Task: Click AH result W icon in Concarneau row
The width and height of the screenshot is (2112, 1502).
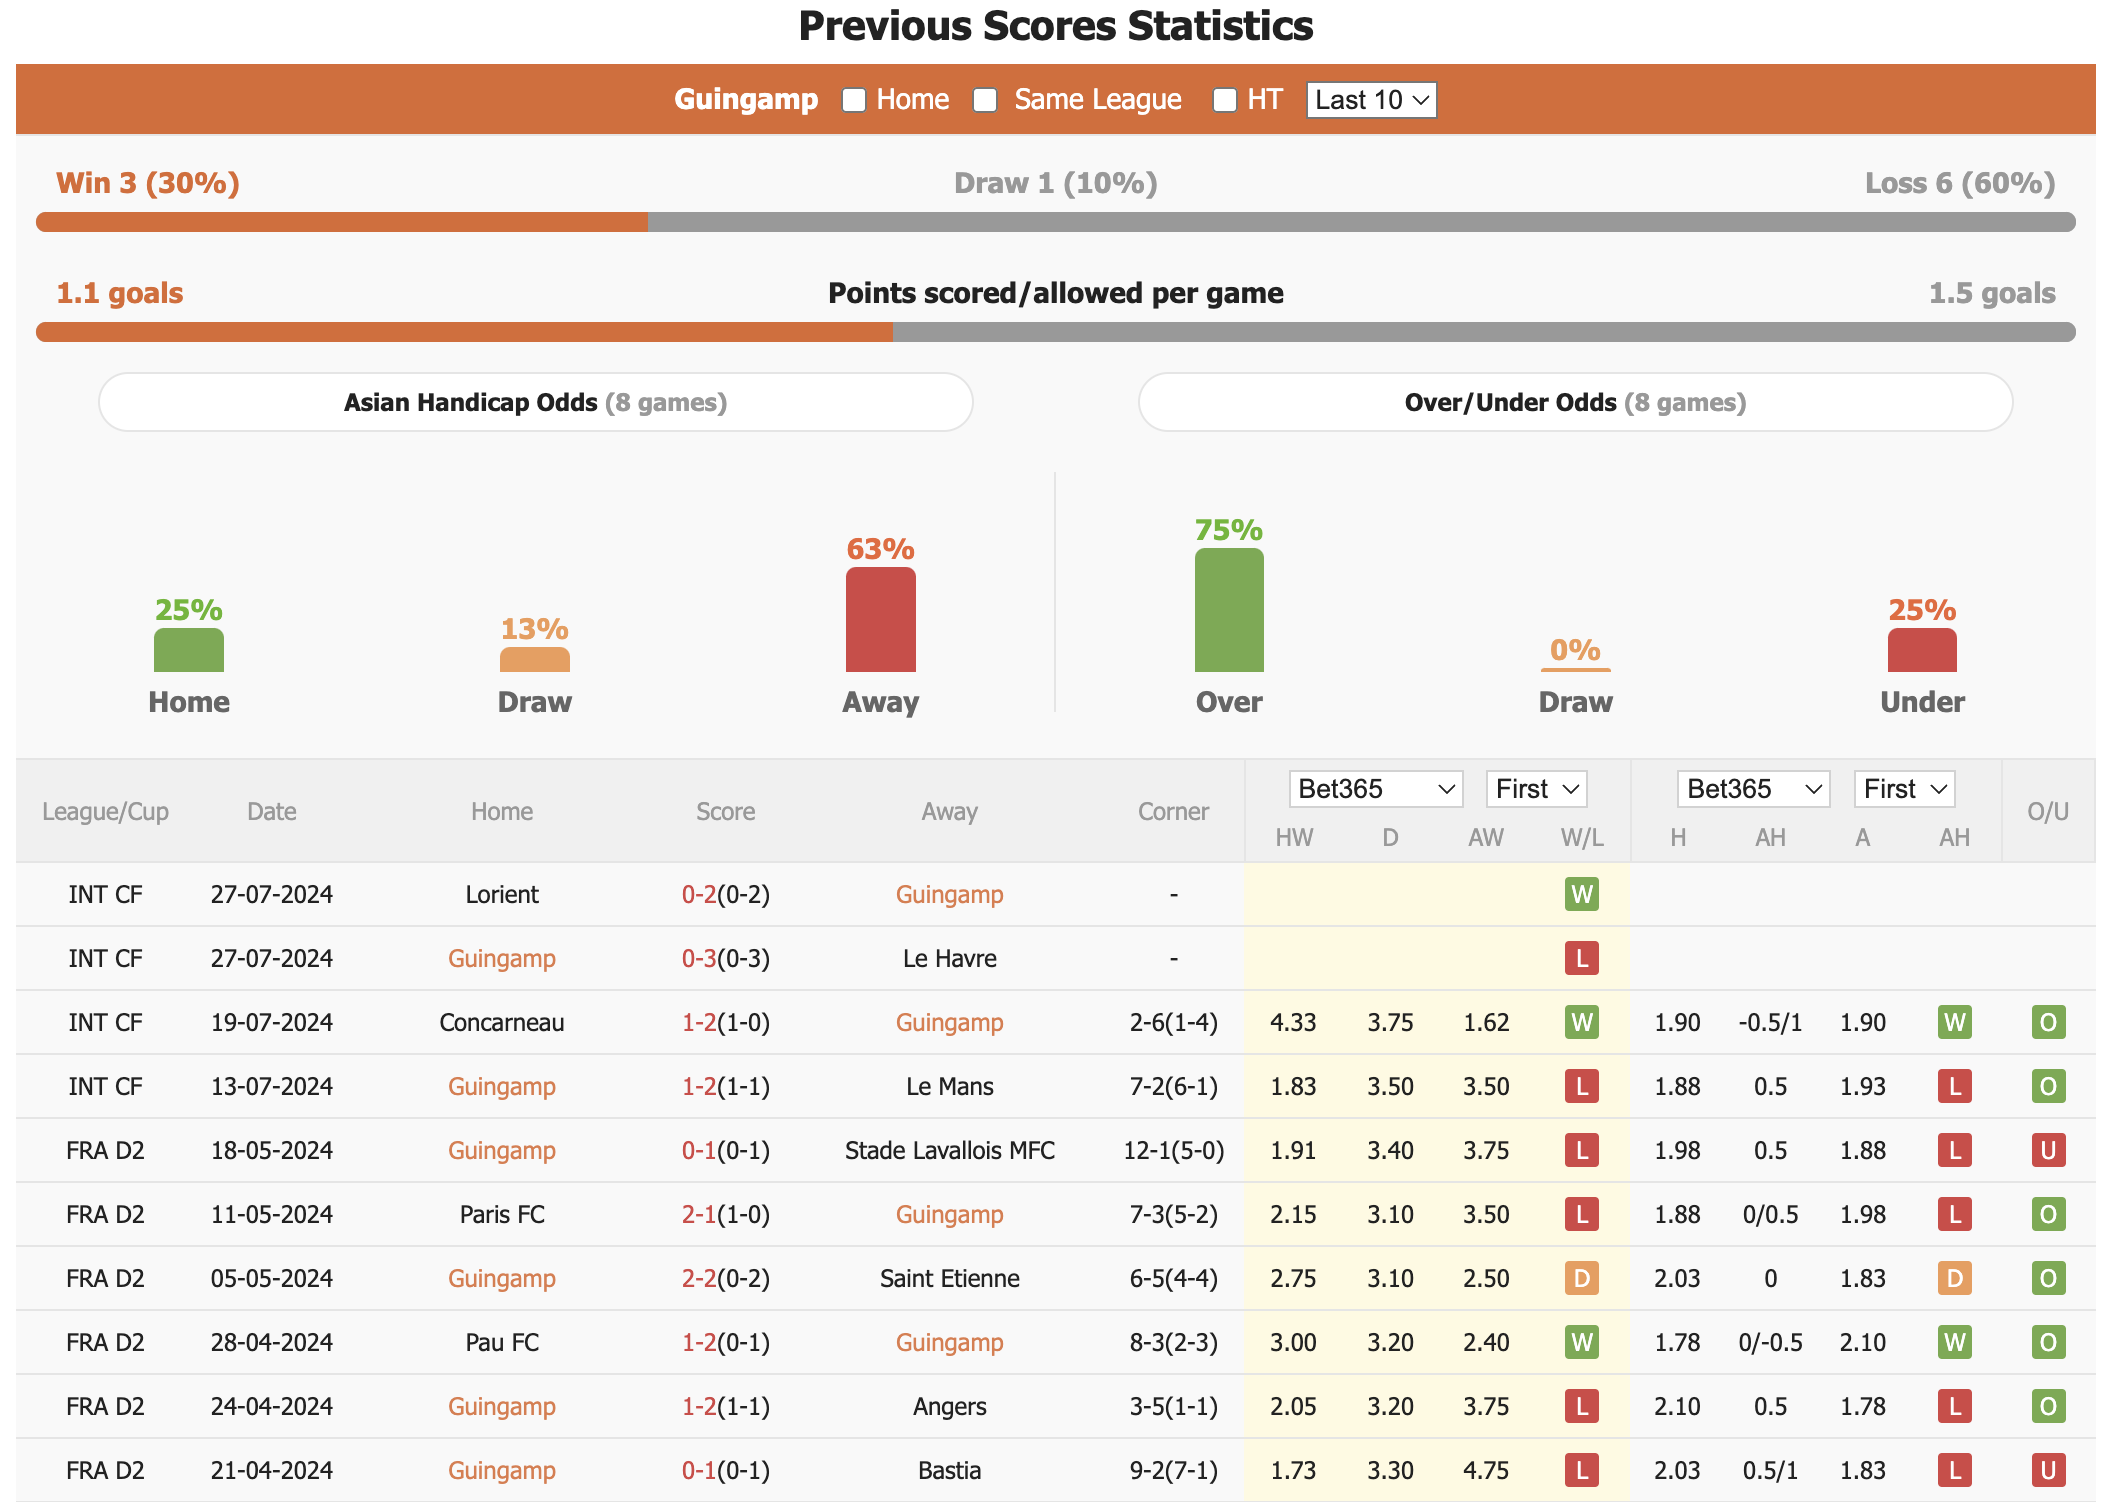Action: click(x=1955, y=1022)
